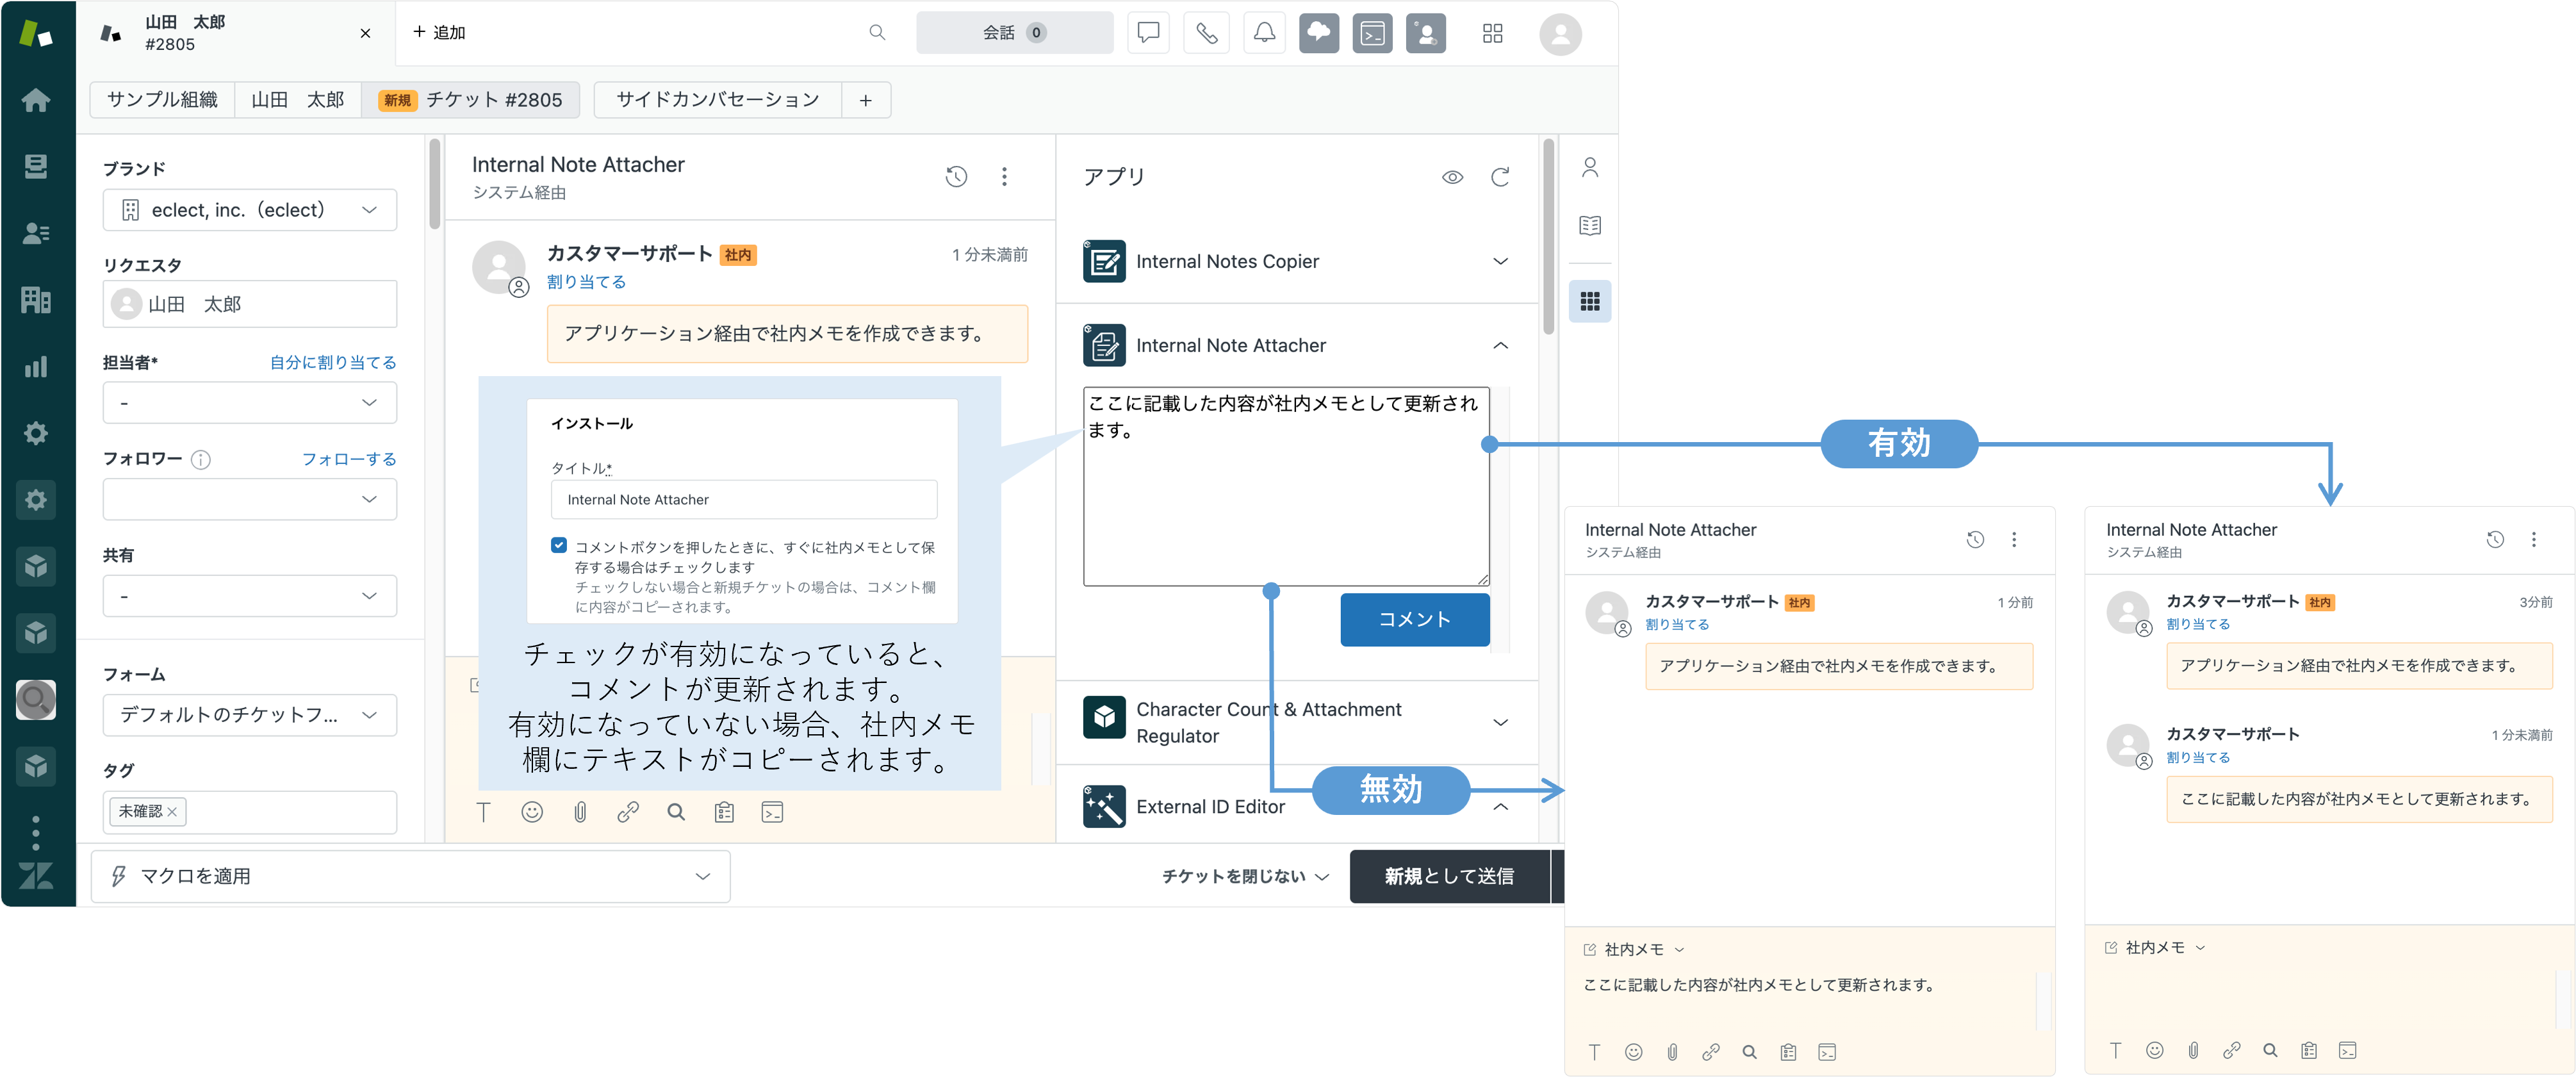Viewport: 2576px width, 1077px height.
Task: Open the Brand dropdown eclect, inc.
Action: click(x=250, y=210)
